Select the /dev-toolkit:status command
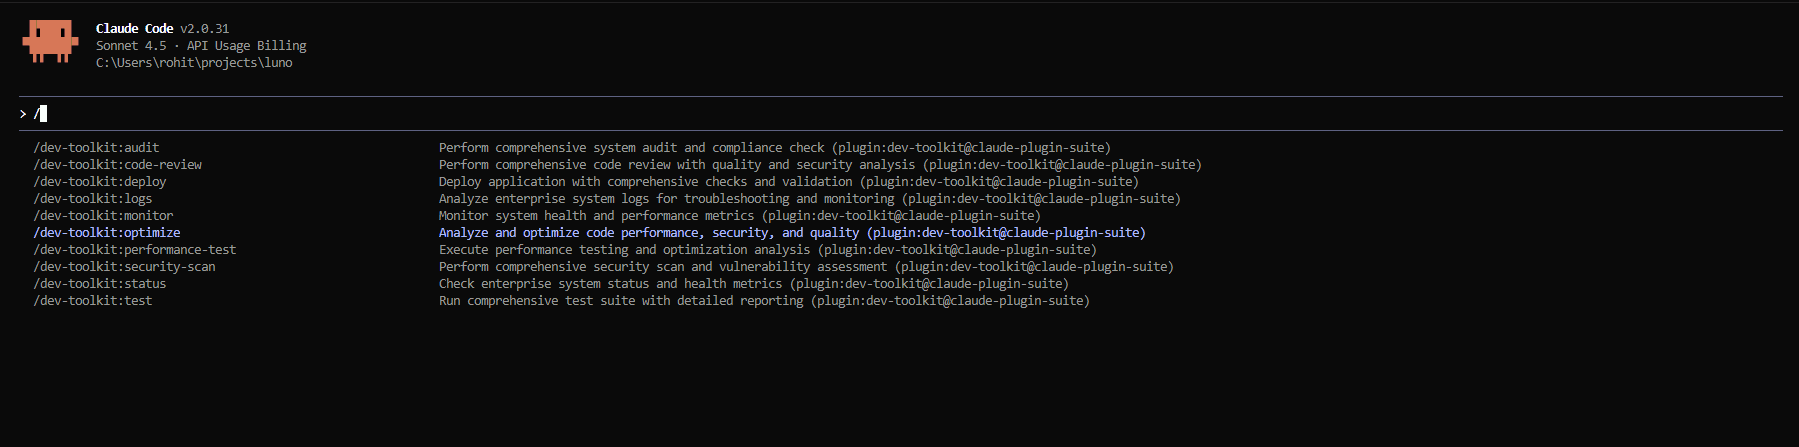1799x447 pixels. (x=100, y=284)
